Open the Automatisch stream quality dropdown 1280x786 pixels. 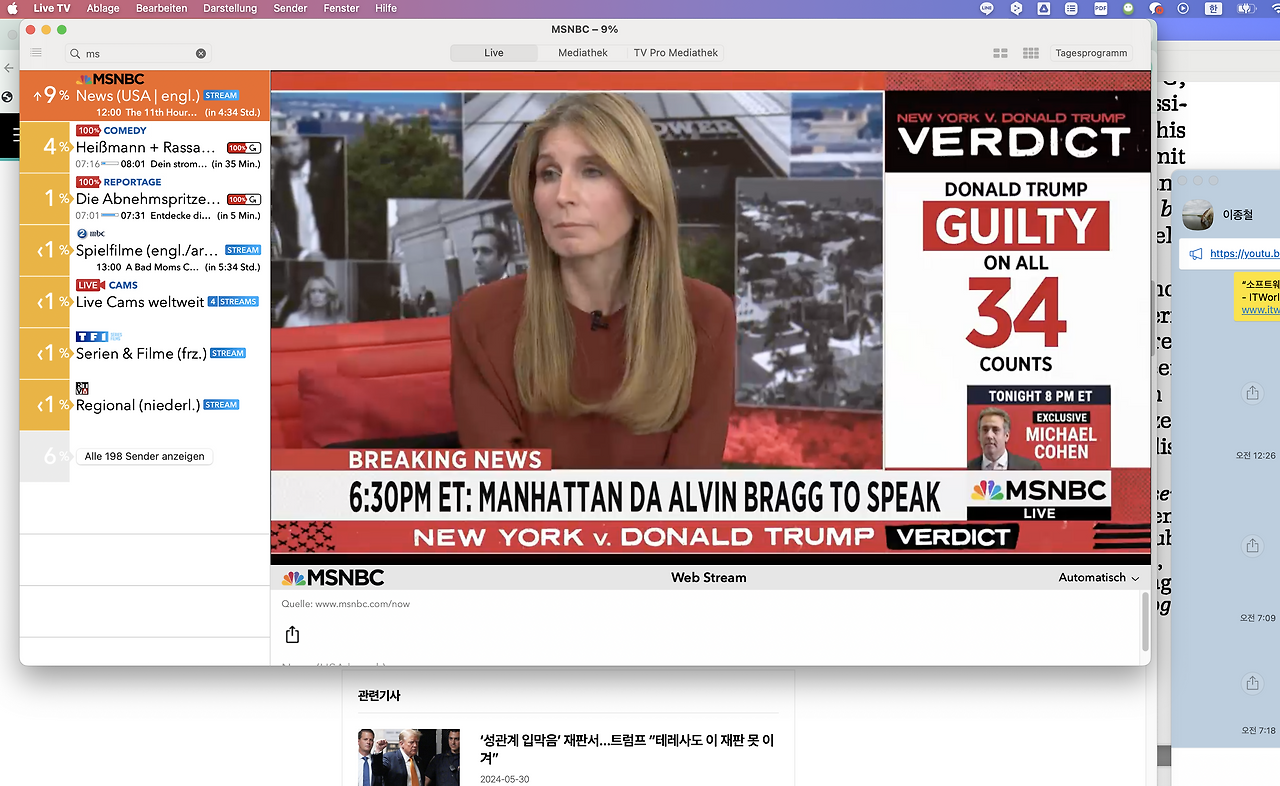(1099, 578)
